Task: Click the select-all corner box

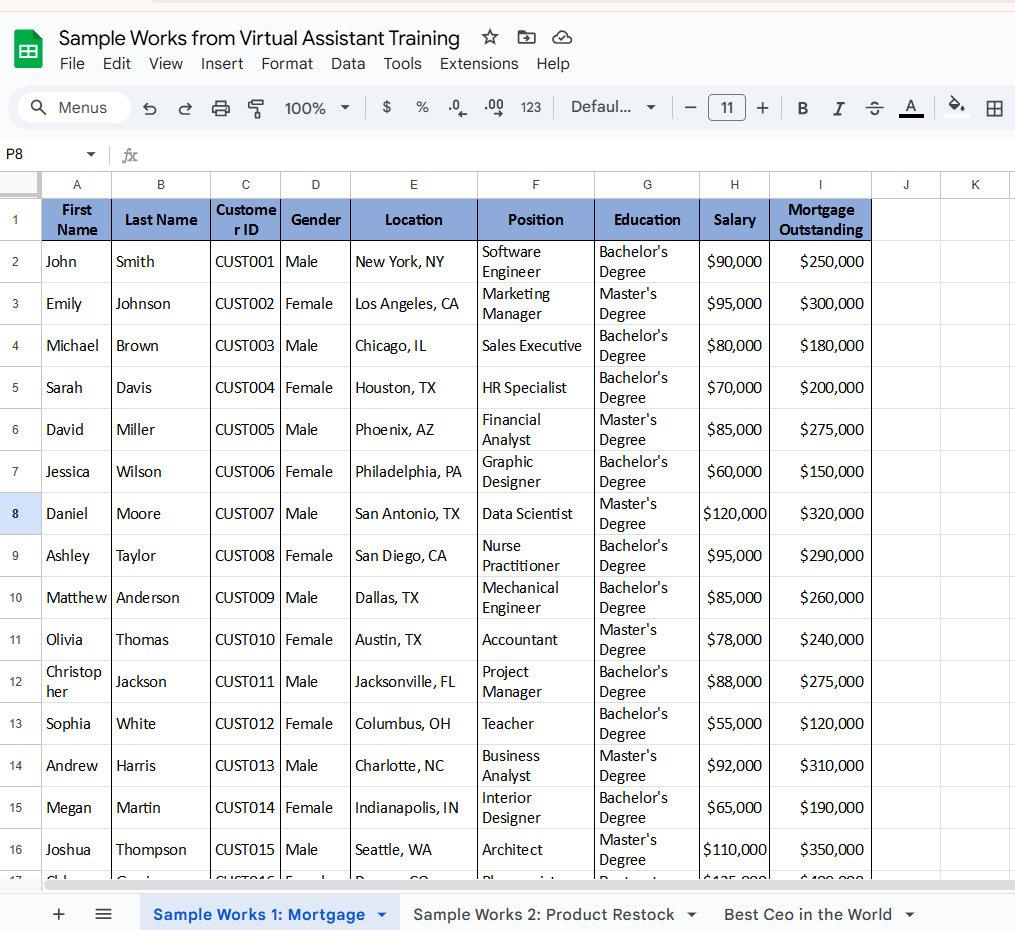Action: 19,184
